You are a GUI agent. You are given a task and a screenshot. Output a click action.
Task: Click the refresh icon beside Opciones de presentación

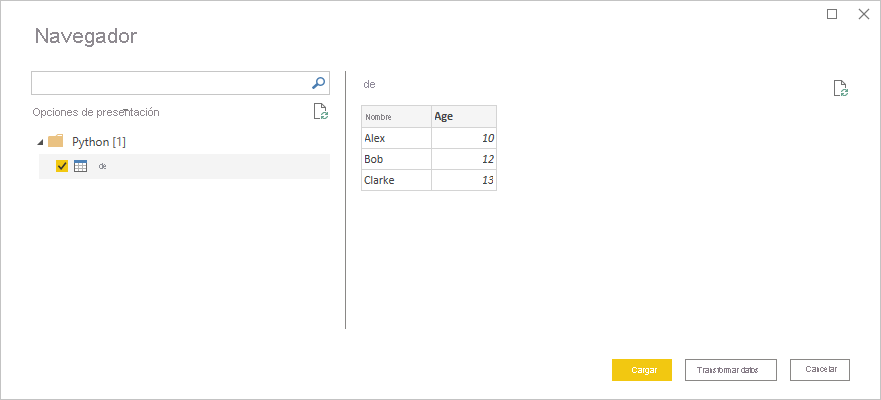pyautogui.click(x=320, y=112)
